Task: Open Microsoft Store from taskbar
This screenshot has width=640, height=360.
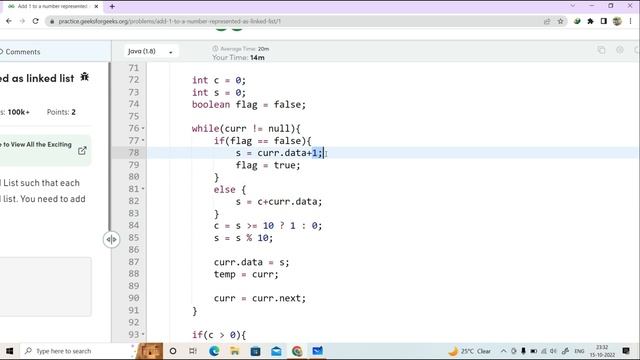Action: click(x=256, y=351)
